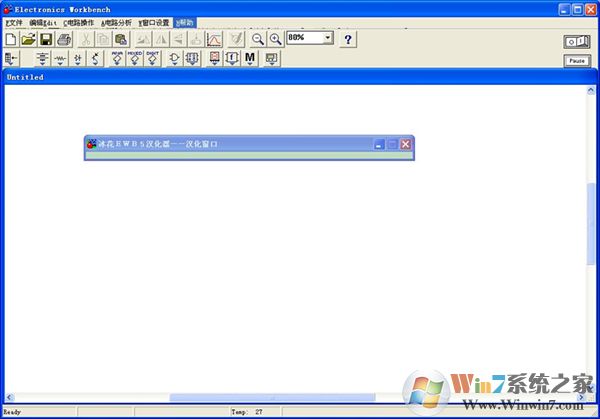The width and height of the screenshot is (600, 419).
Task: Click the horizontal scrollbar thumb
Action: pos(272,397)
